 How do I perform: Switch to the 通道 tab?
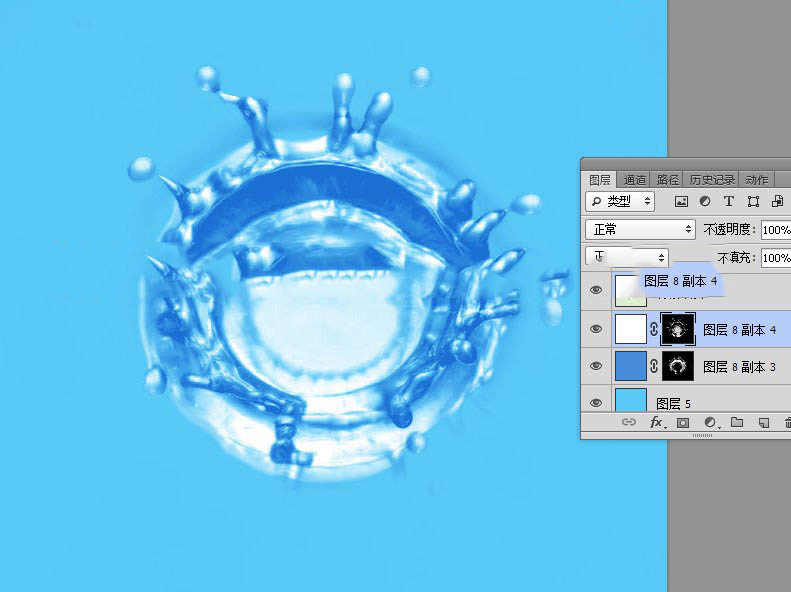[x=635, y=180]
